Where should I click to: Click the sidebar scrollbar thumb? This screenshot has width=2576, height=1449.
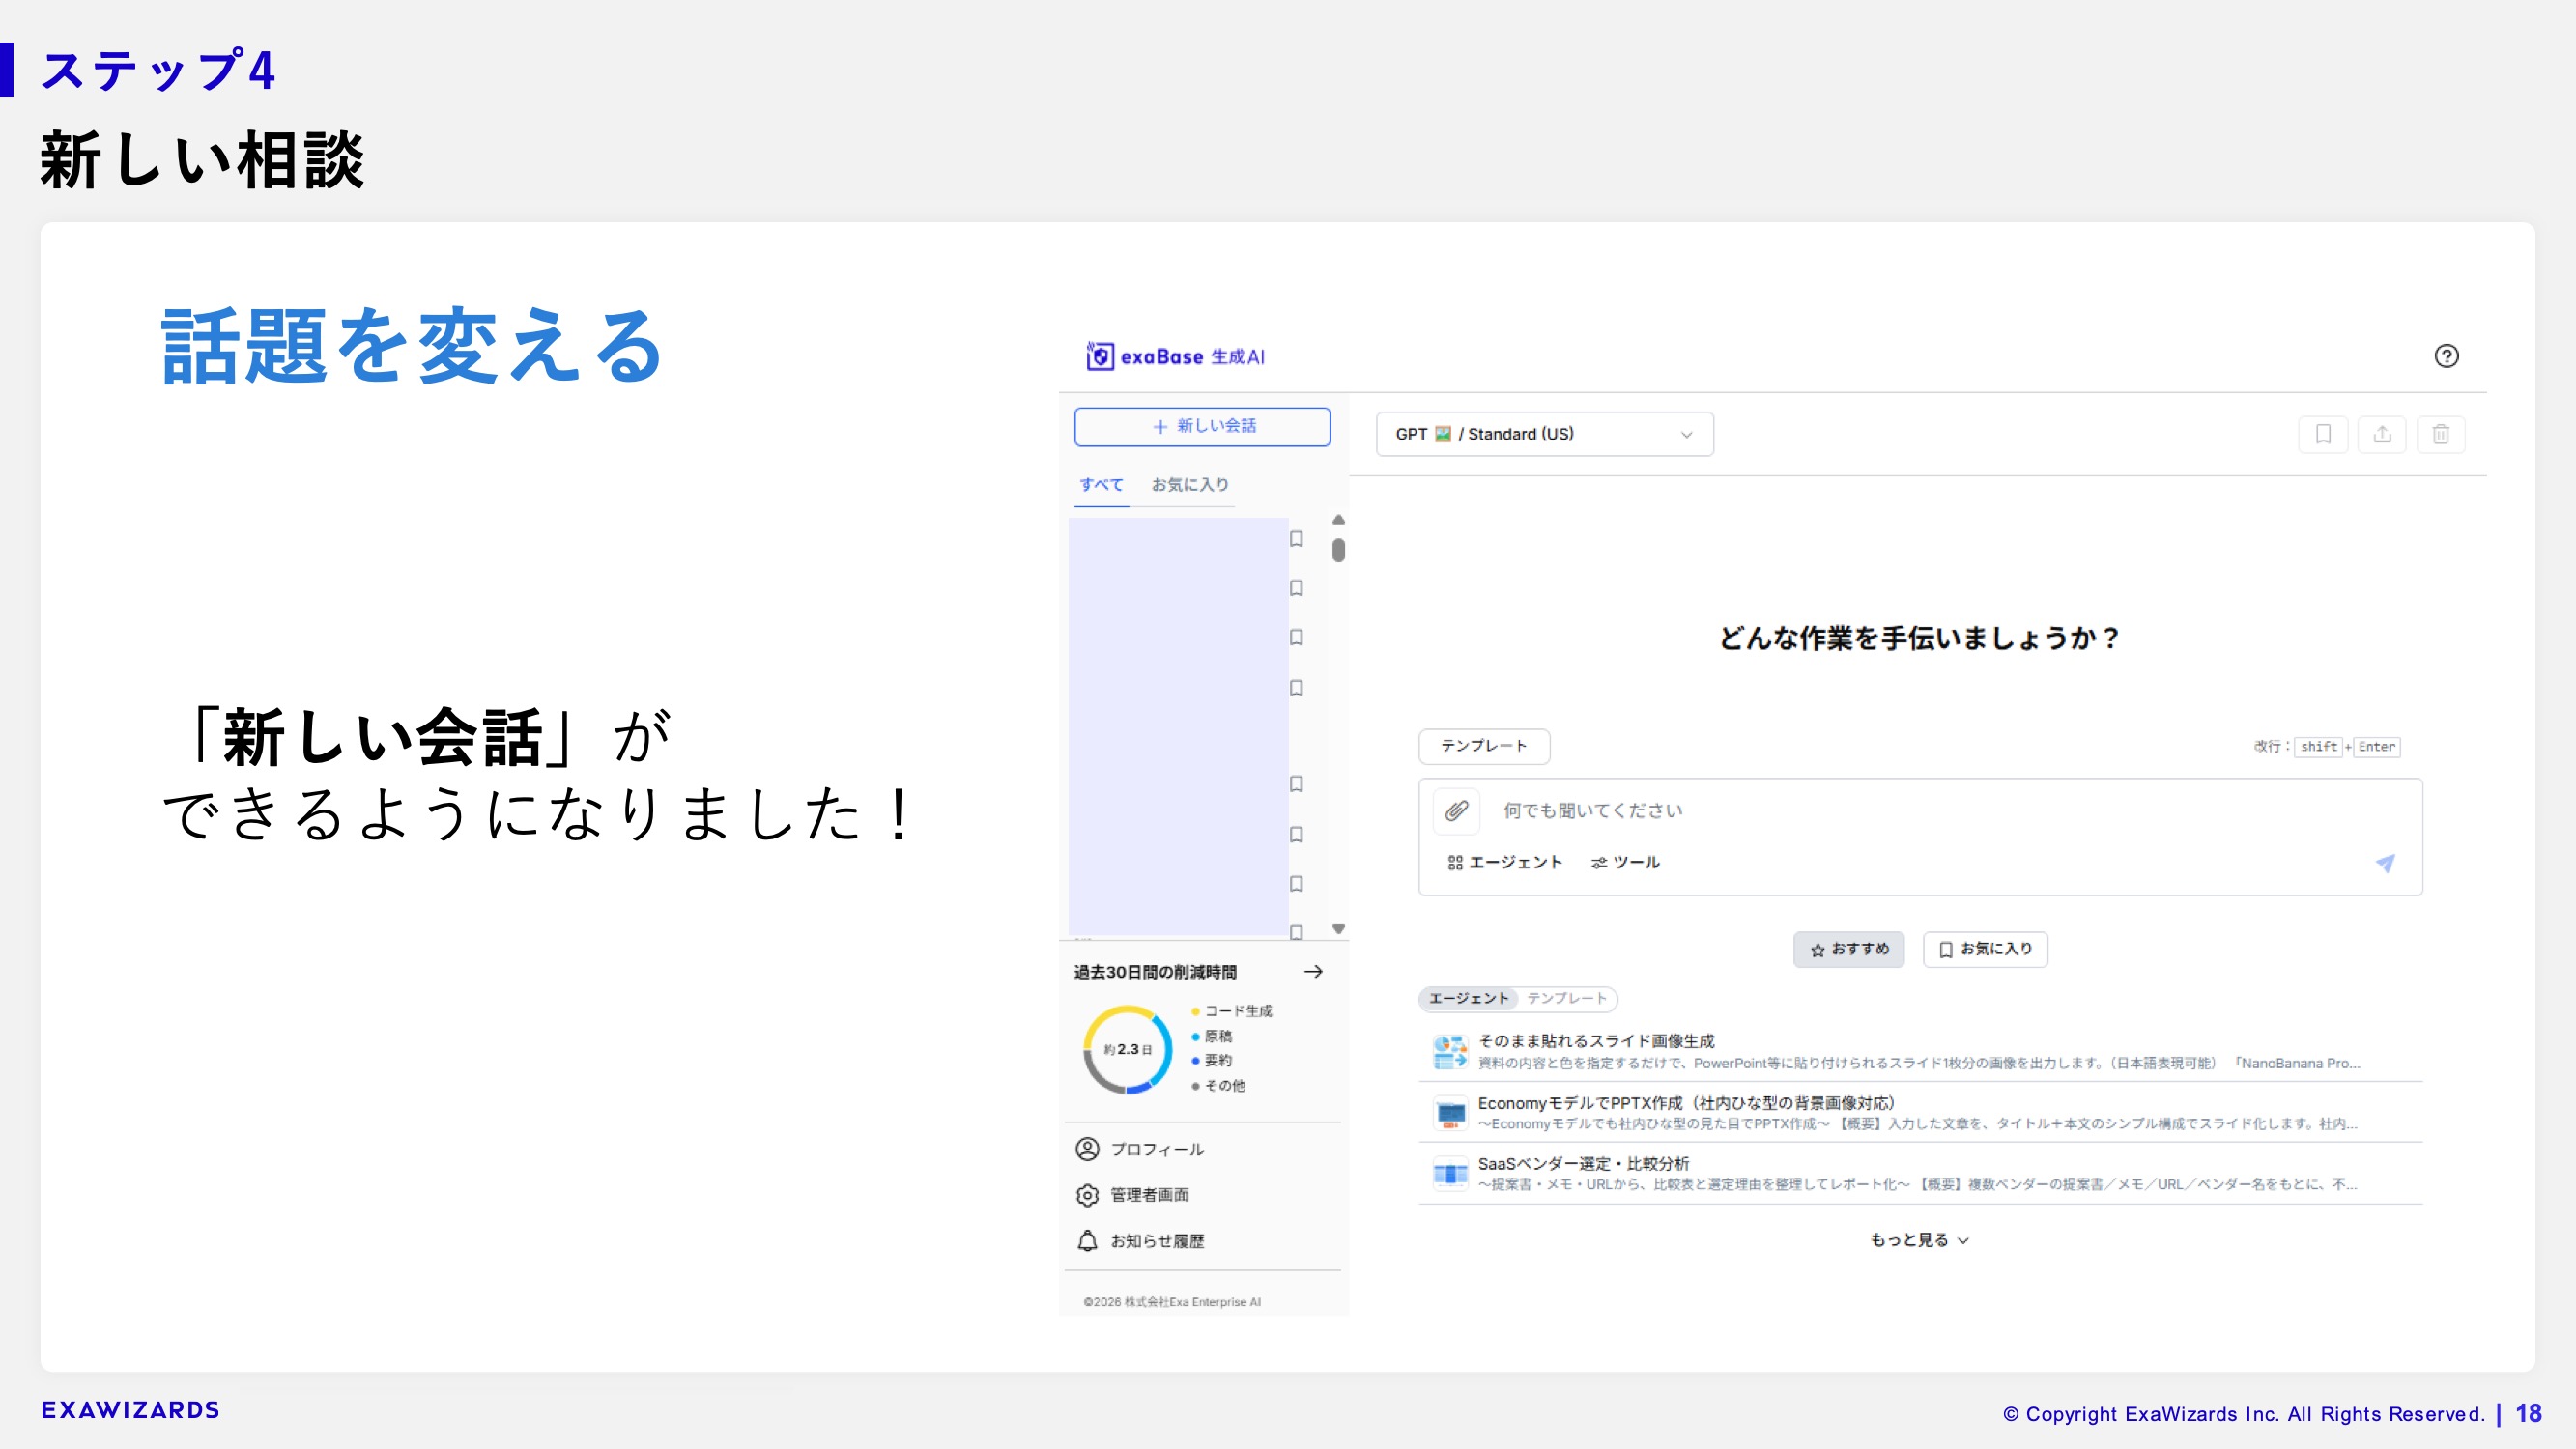coord(1338,550)
